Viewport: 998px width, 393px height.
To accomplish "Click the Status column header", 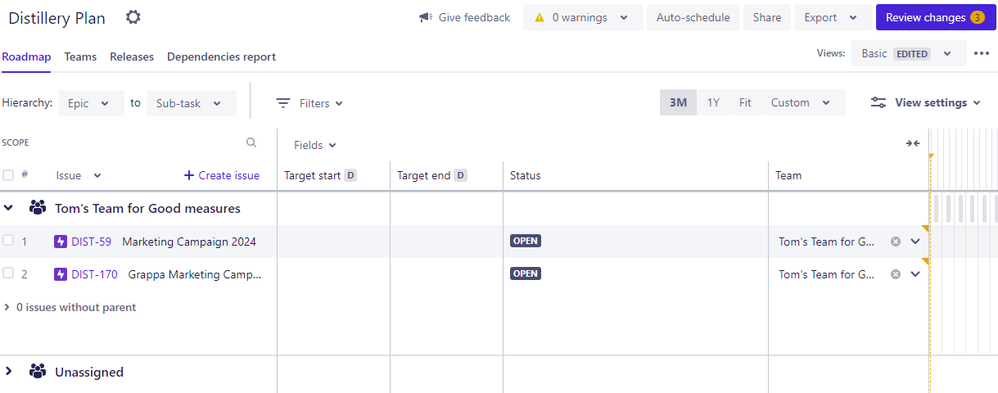I will pos(525,175).
